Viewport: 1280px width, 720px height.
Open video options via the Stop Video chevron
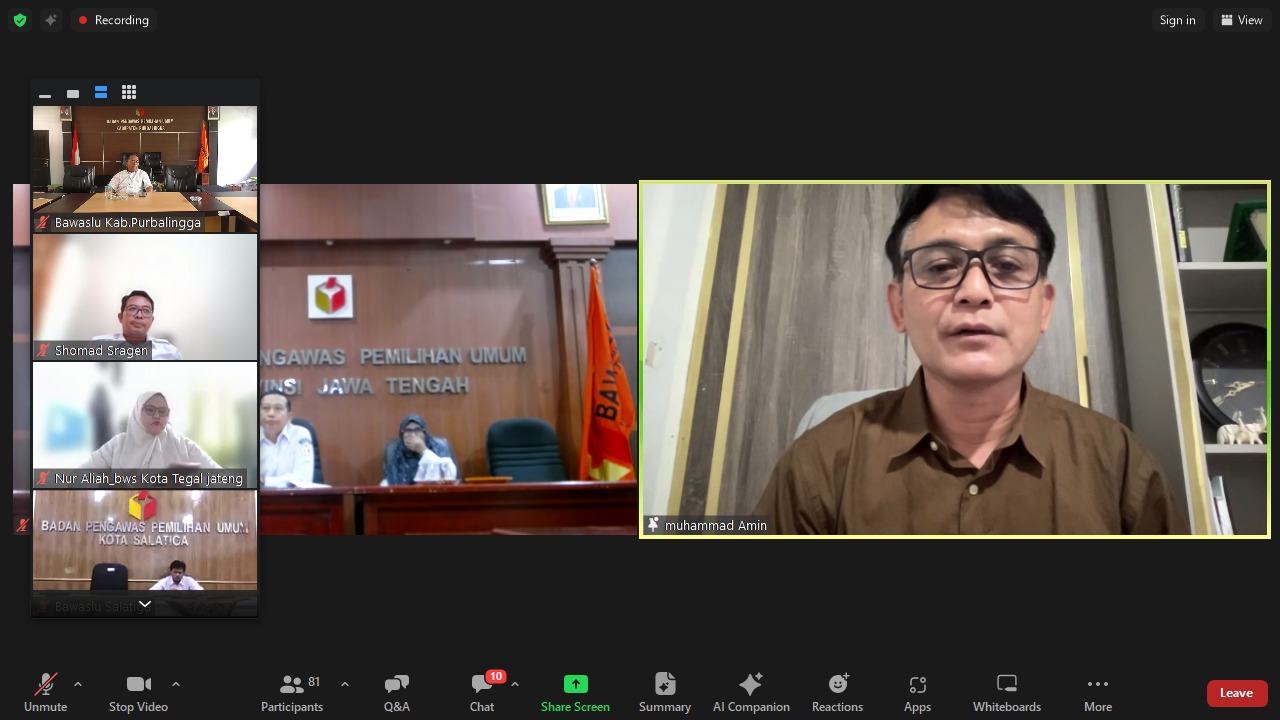(x=176, y=684)
